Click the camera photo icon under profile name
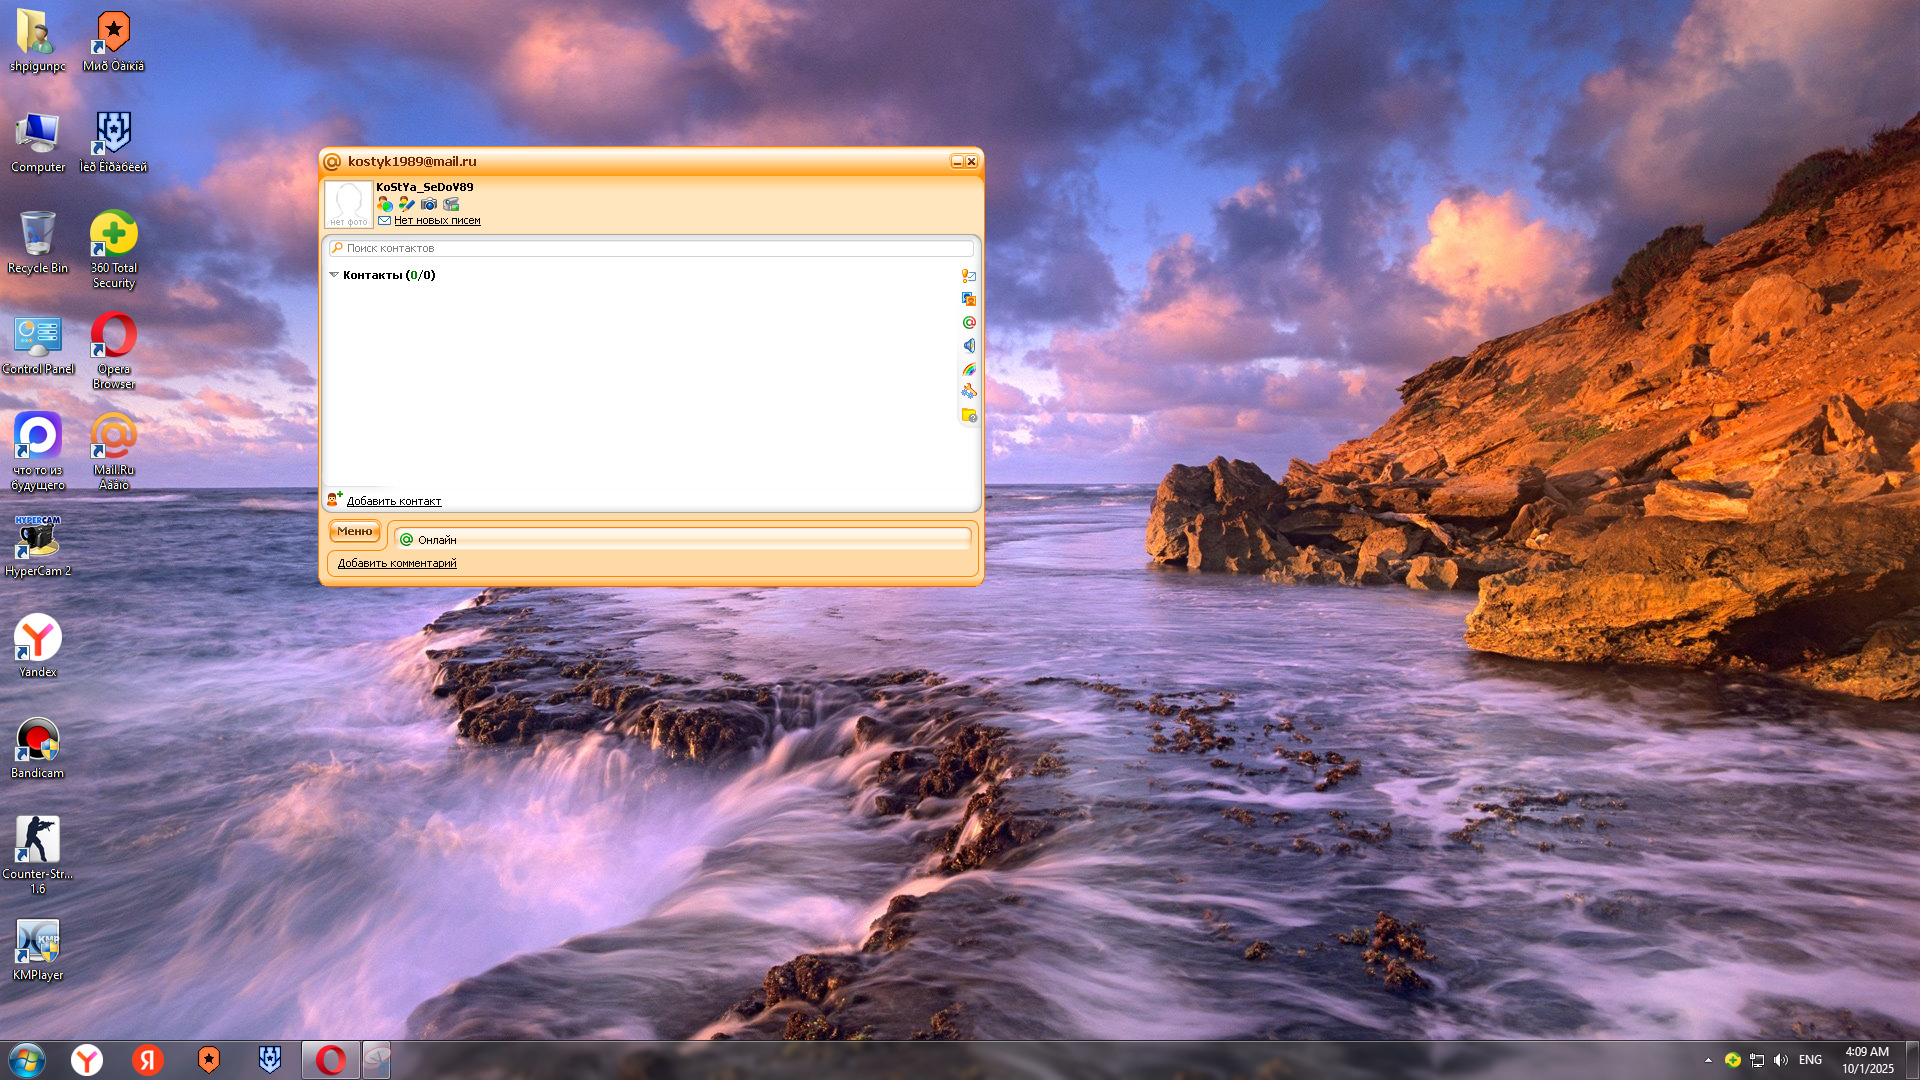This screenshot has width=1920, height=1080. (x=429, y=204)
